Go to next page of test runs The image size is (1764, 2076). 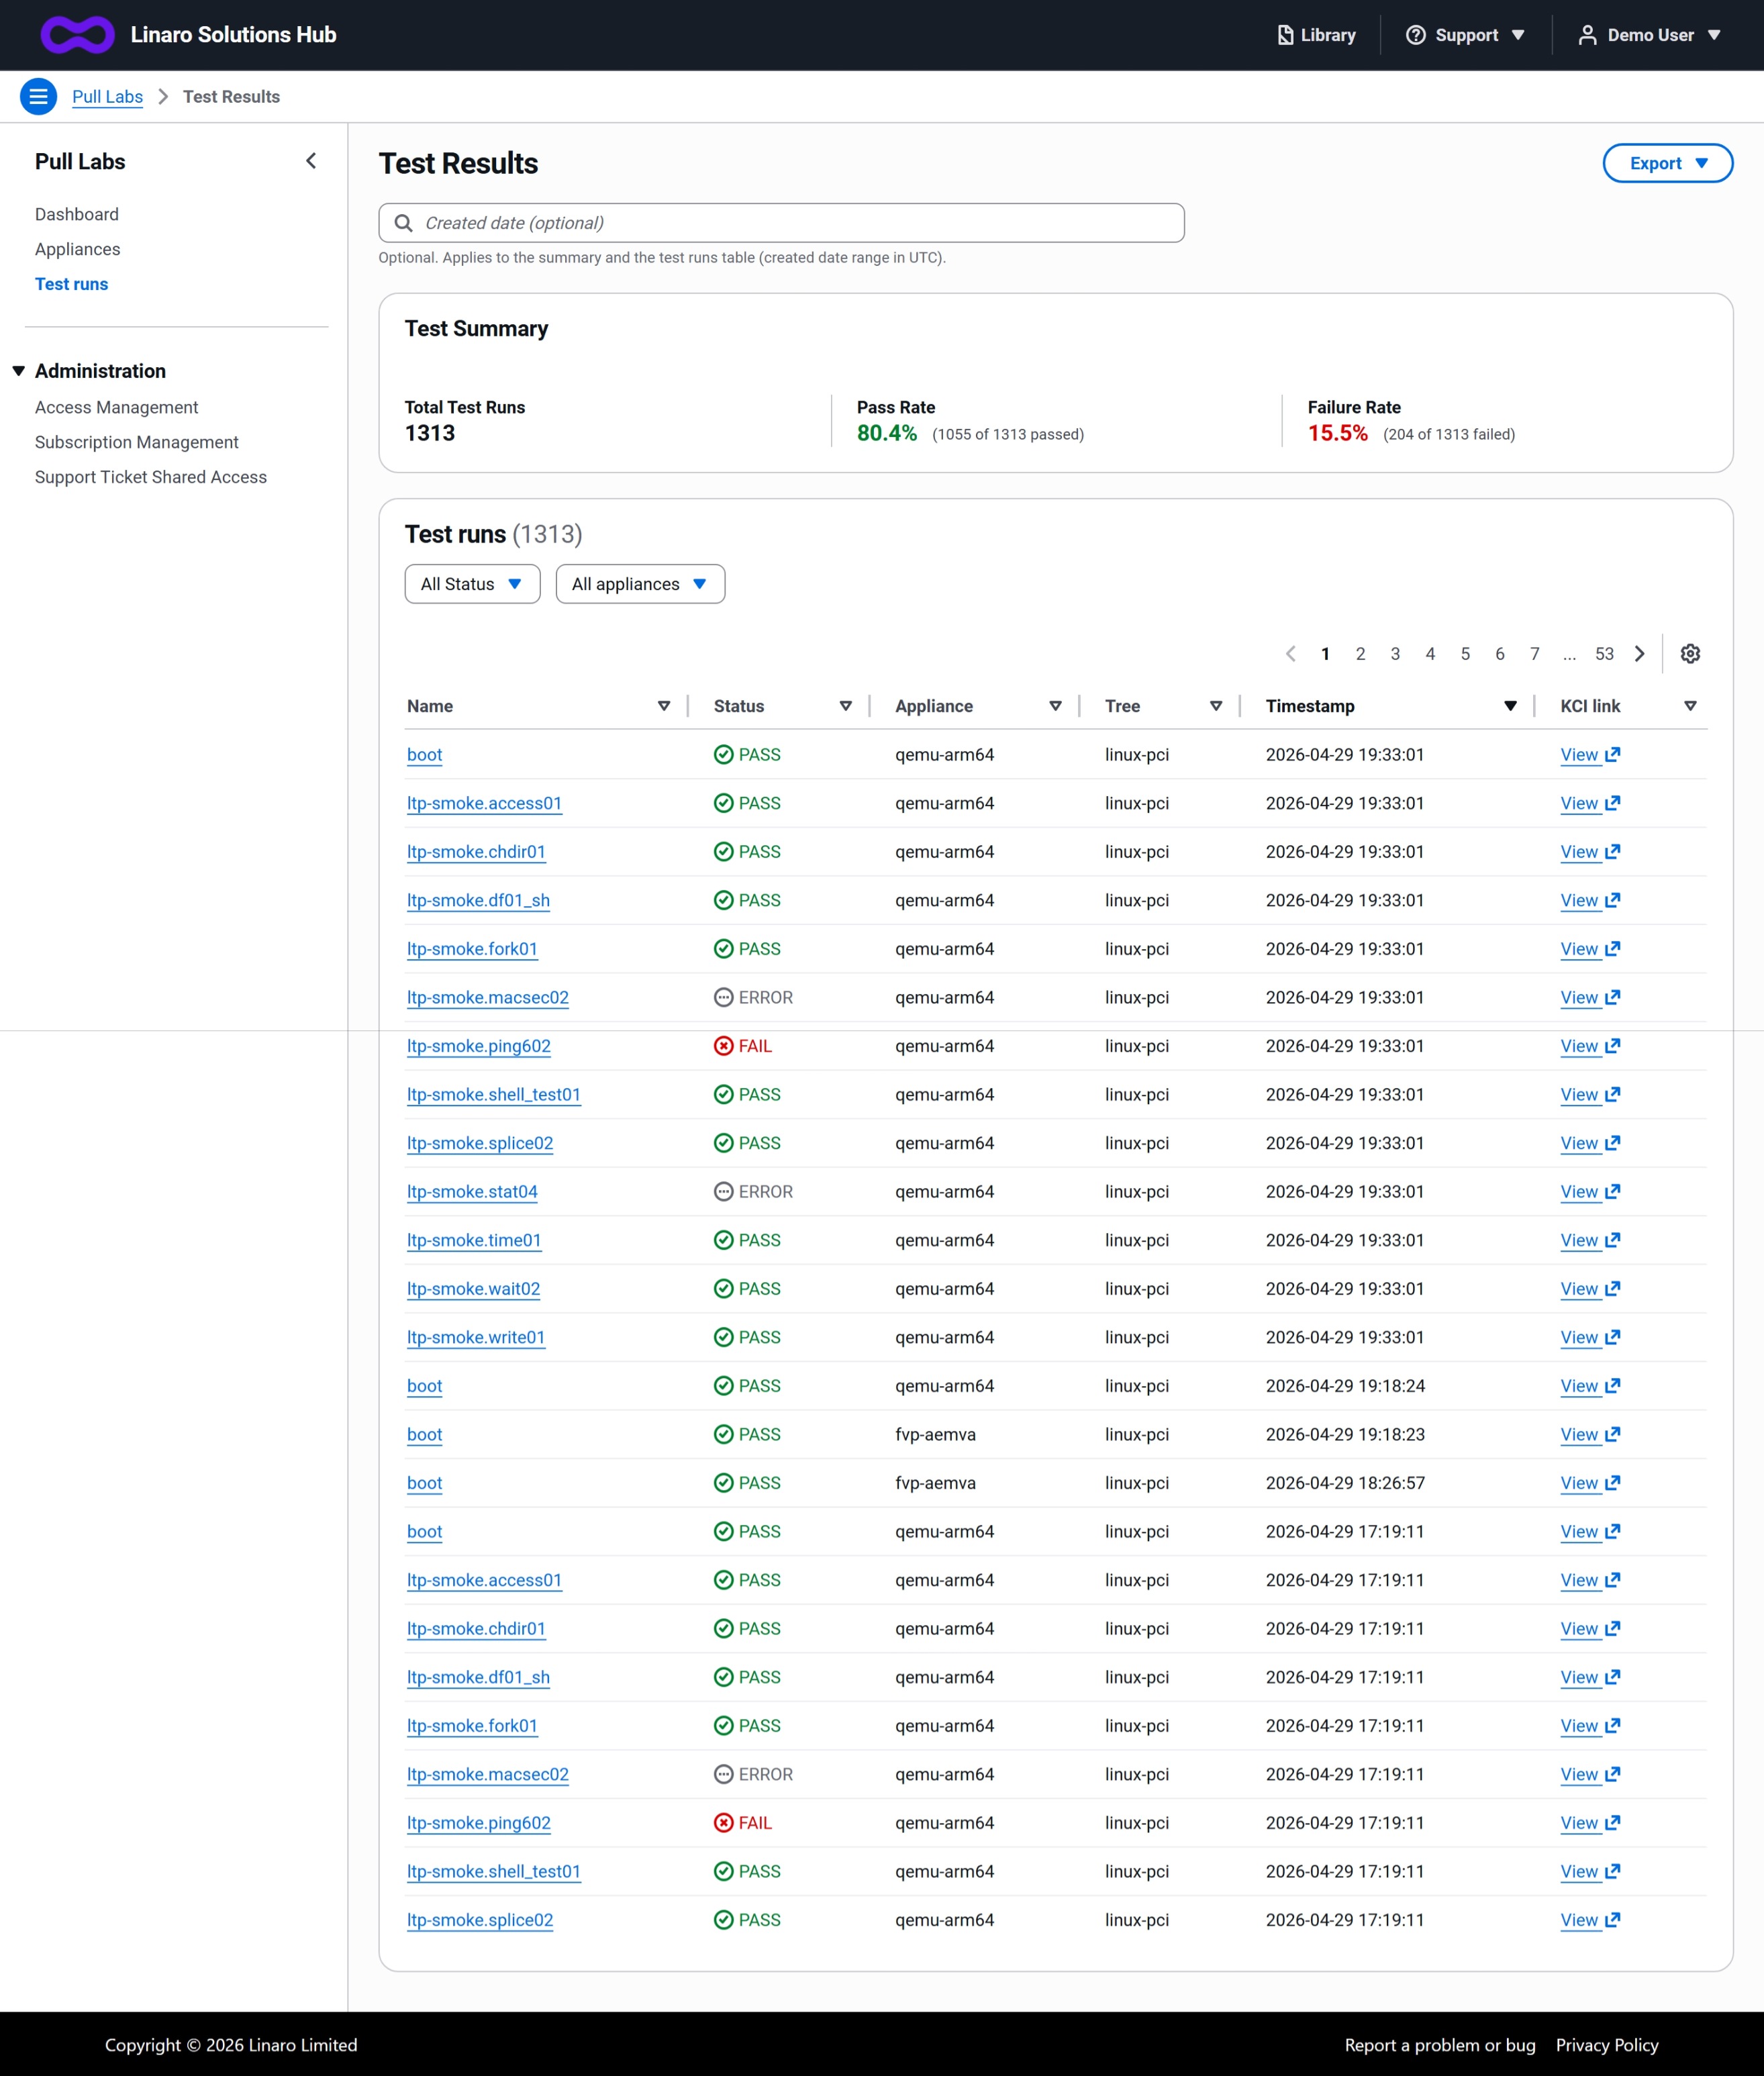coord(1639,654)
